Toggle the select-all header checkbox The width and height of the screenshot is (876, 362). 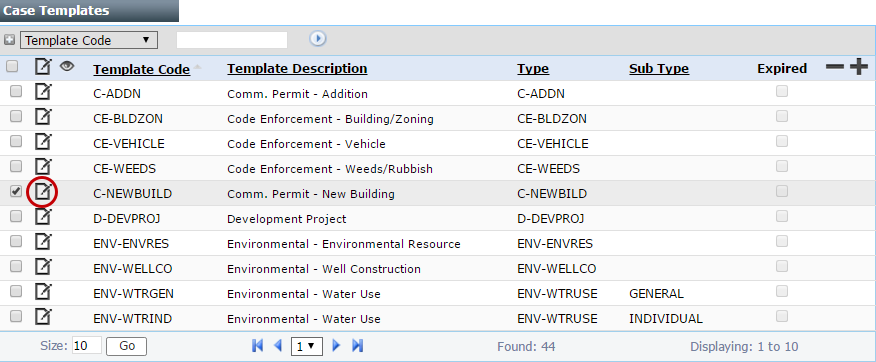coord(12,67)
